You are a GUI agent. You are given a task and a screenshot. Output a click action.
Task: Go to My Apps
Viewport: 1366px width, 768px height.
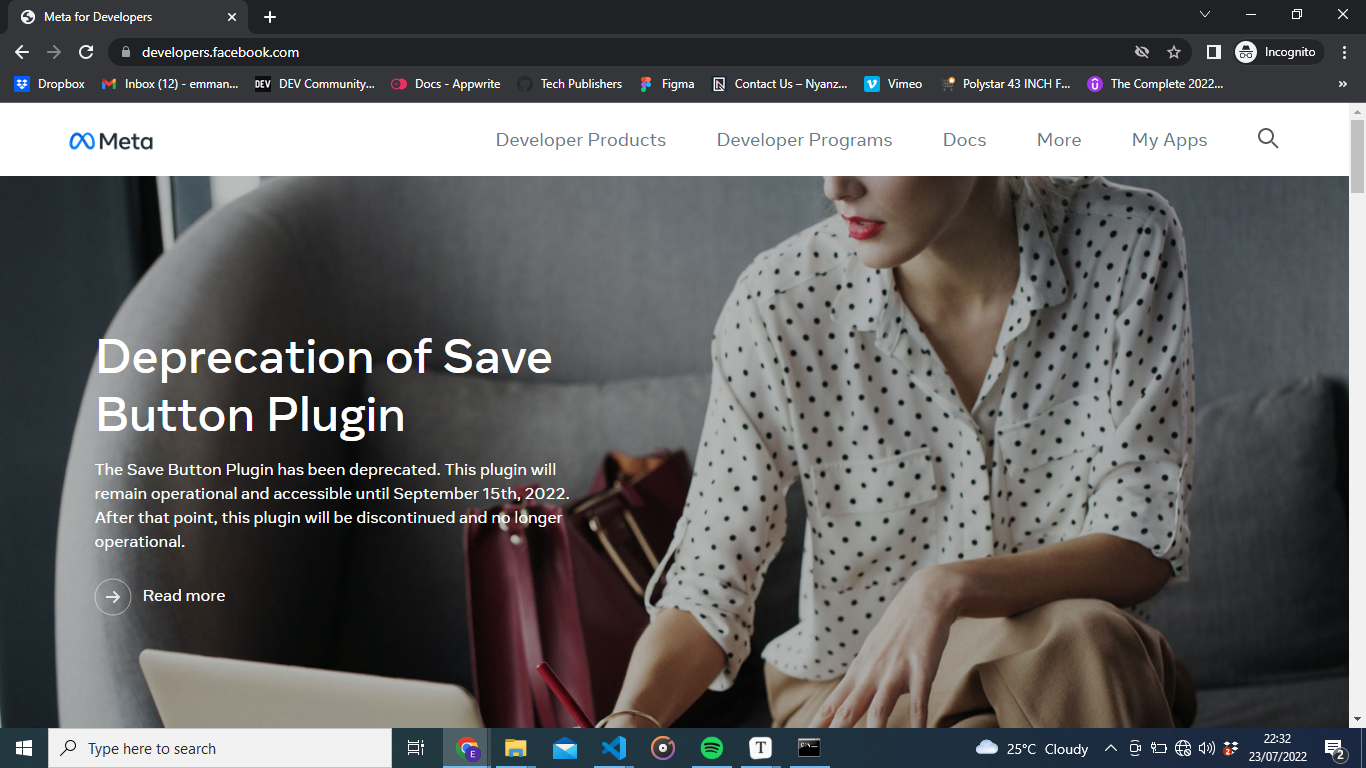pos(1169,140)
